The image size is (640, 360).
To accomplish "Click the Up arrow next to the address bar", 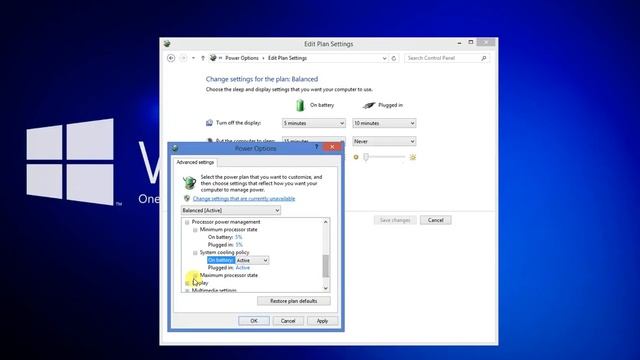I will coord(203,58).
